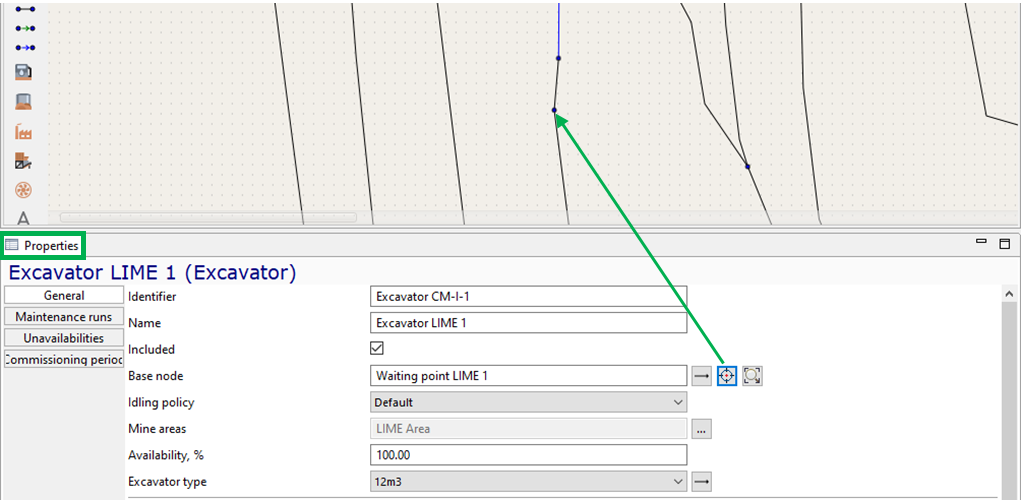Open the Idling policy dropdown
Screen dimensions: 1023x503
click(x=528, y=403)
